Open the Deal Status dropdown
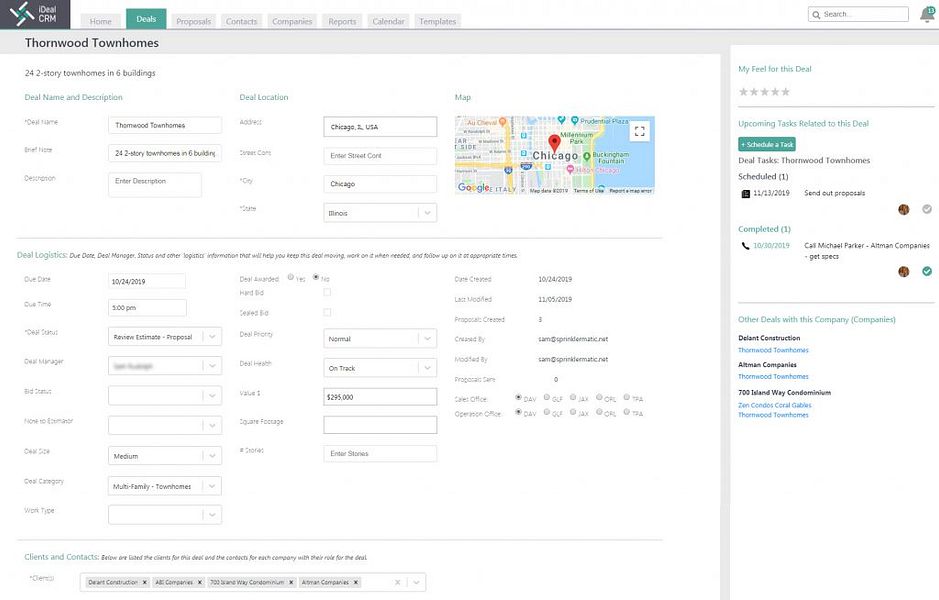Screen dimensions: 939x600 tap(165, 337)
